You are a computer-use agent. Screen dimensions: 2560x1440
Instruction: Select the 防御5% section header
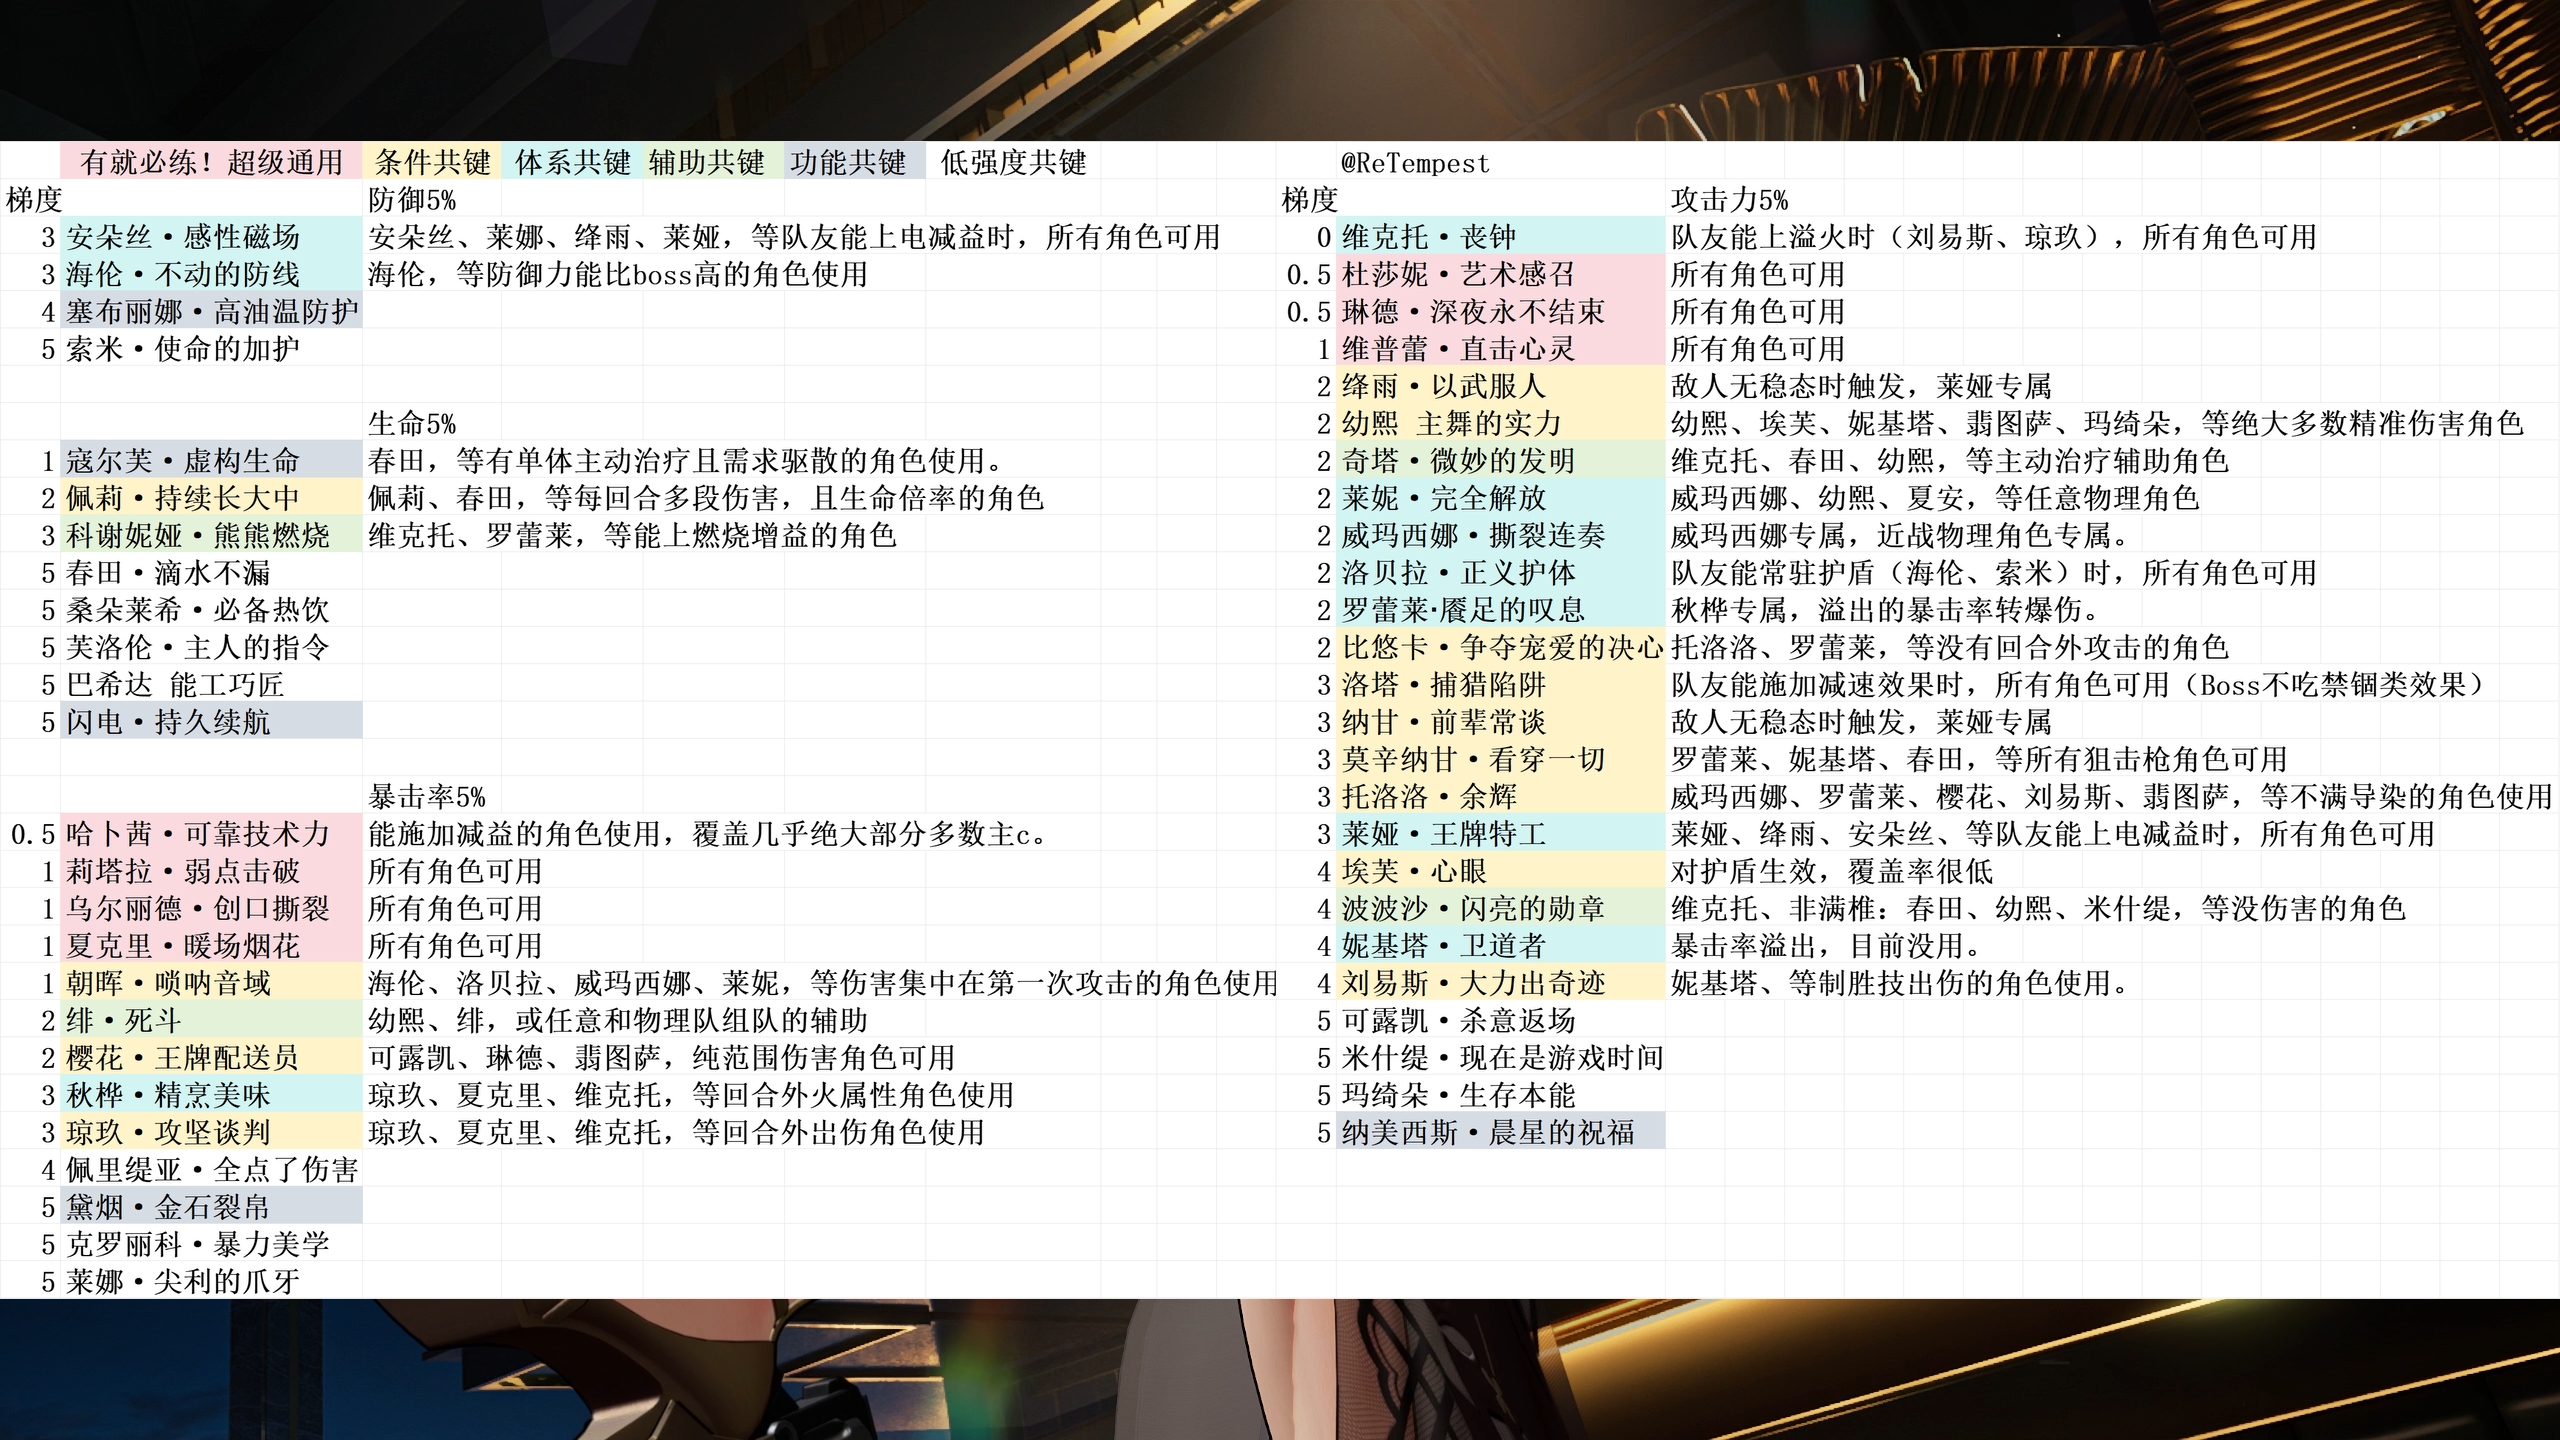(412, 200)
